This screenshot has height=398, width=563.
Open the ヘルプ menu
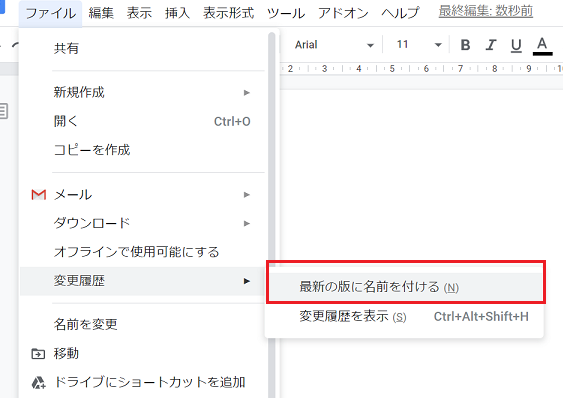400,13
